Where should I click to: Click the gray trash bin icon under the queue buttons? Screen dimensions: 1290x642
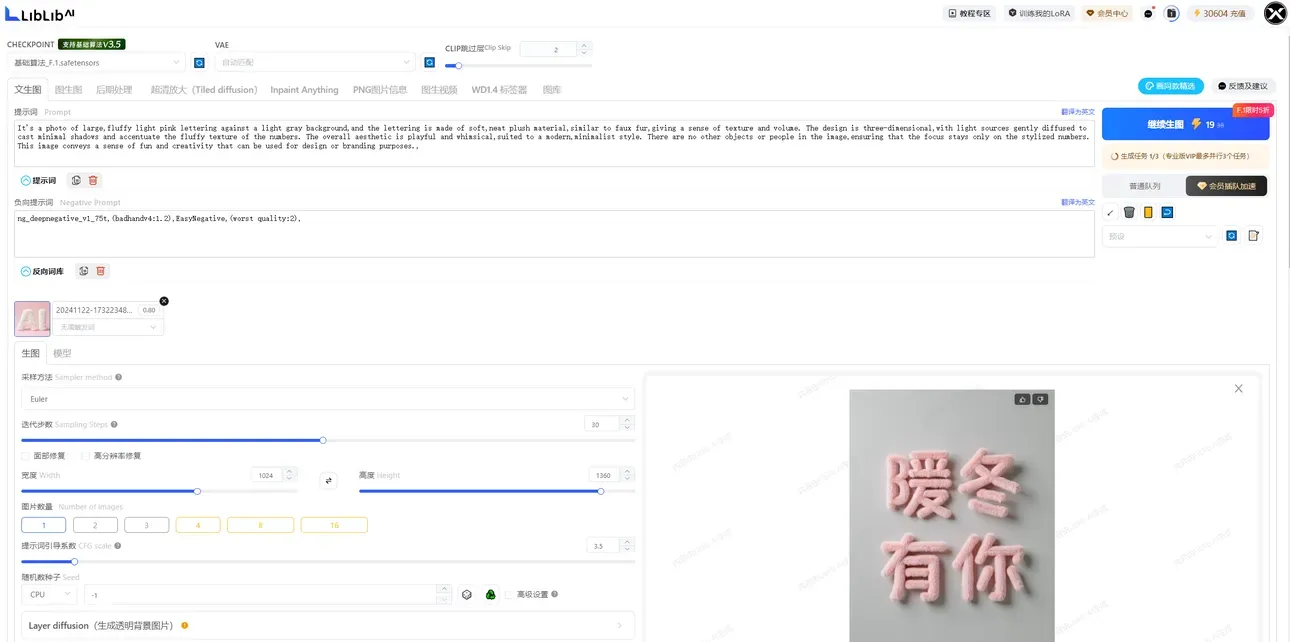pyautogui.click(x=1129, y=212)
